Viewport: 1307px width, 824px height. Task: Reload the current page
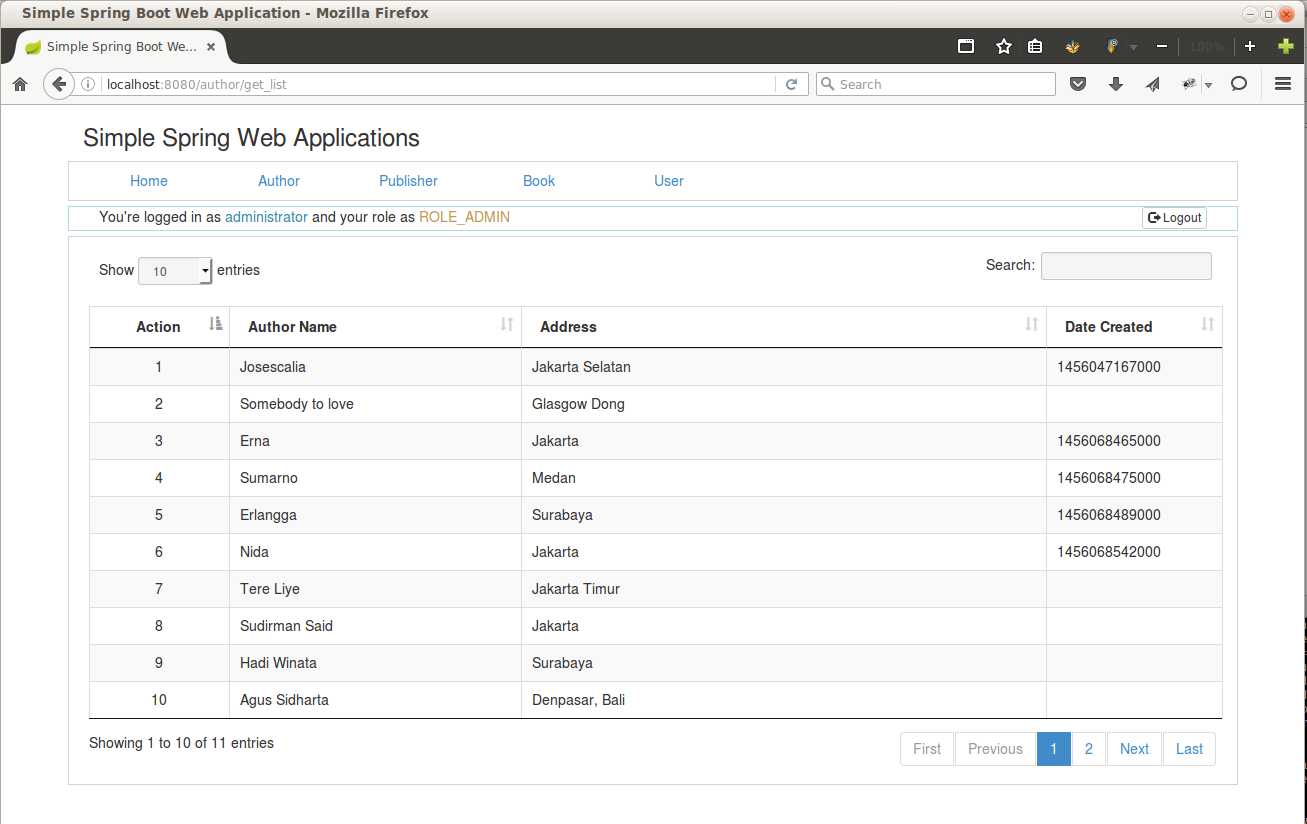(x=791, y=84)
